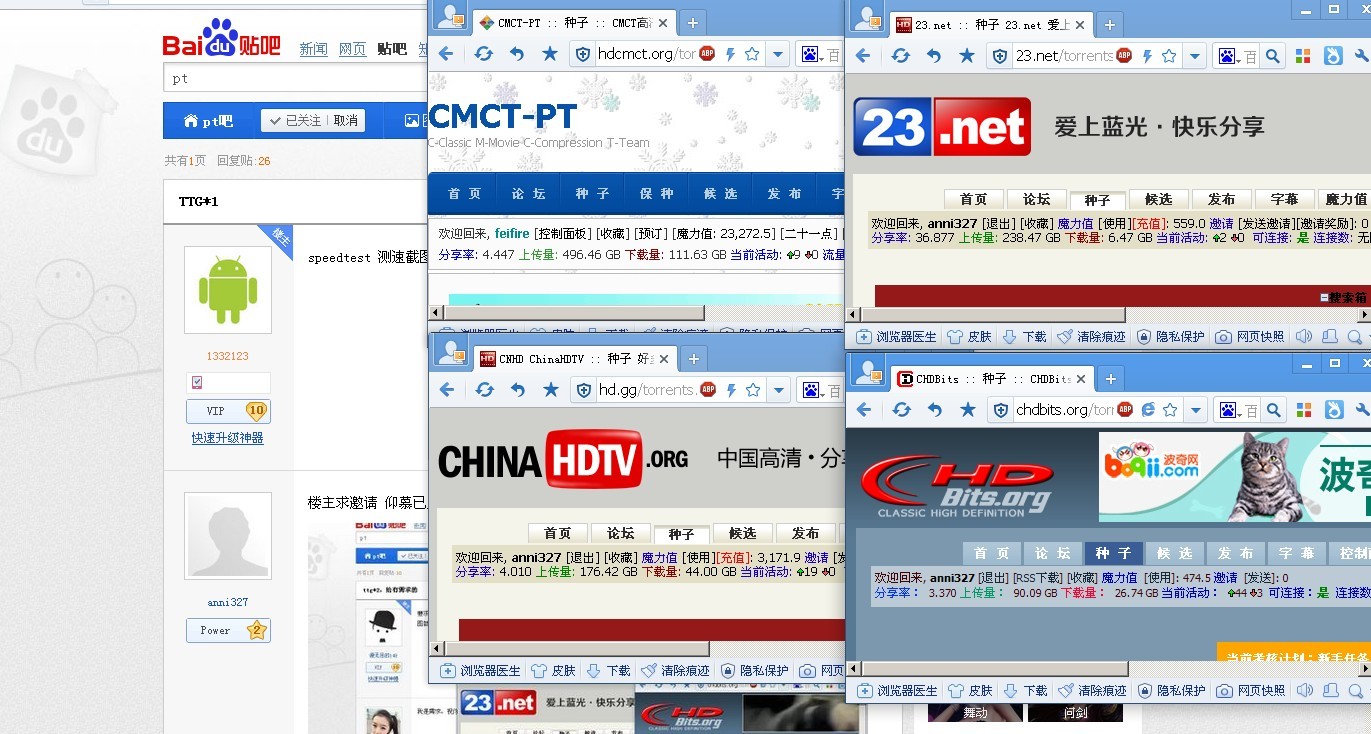Viewport: 1371px width, 734px height.
Task: Go back in the CHDBits browser window
Action: tap(864, 410)
